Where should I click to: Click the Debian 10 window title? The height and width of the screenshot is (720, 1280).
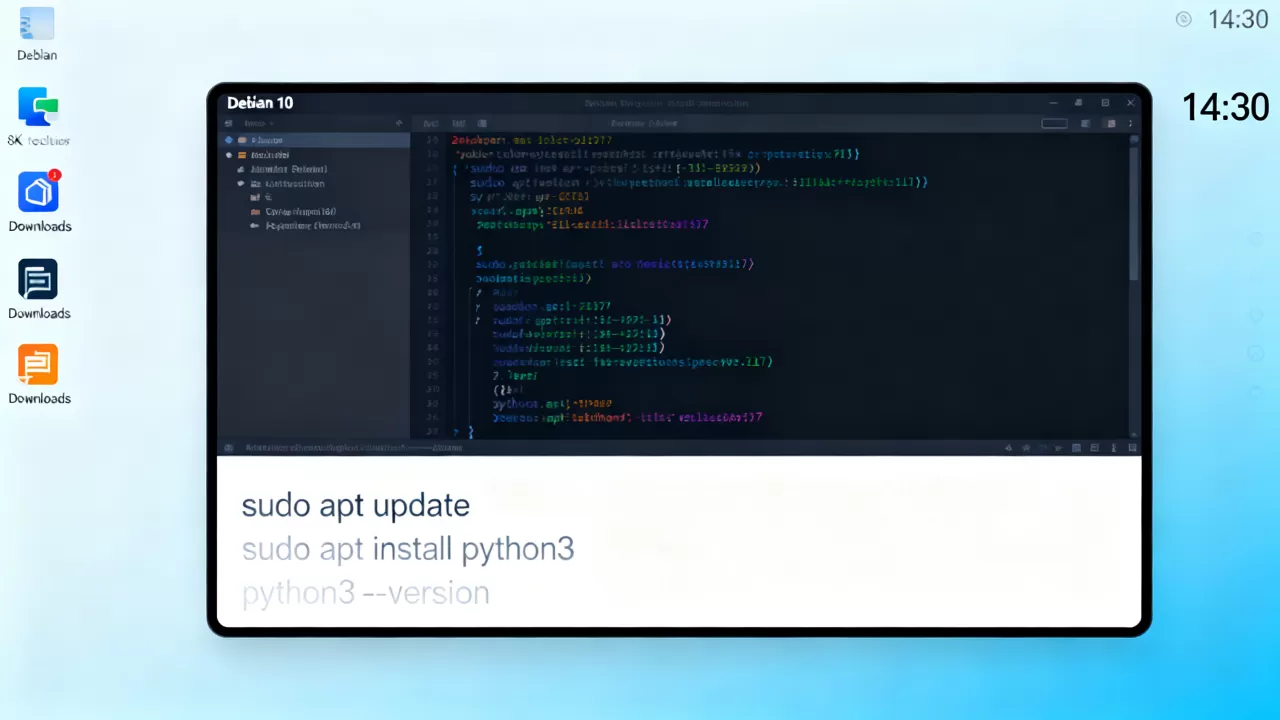(260, 103)
